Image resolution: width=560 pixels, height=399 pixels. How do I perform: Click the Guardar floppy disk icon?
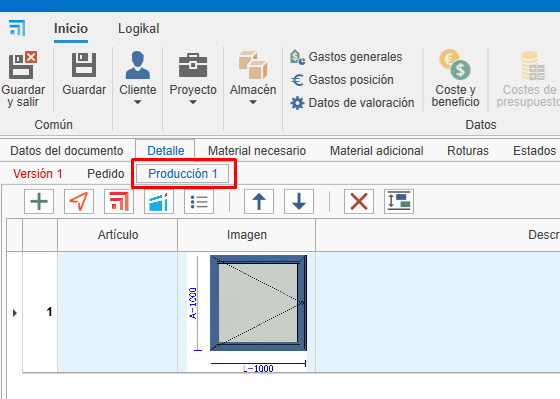point(84,65)
